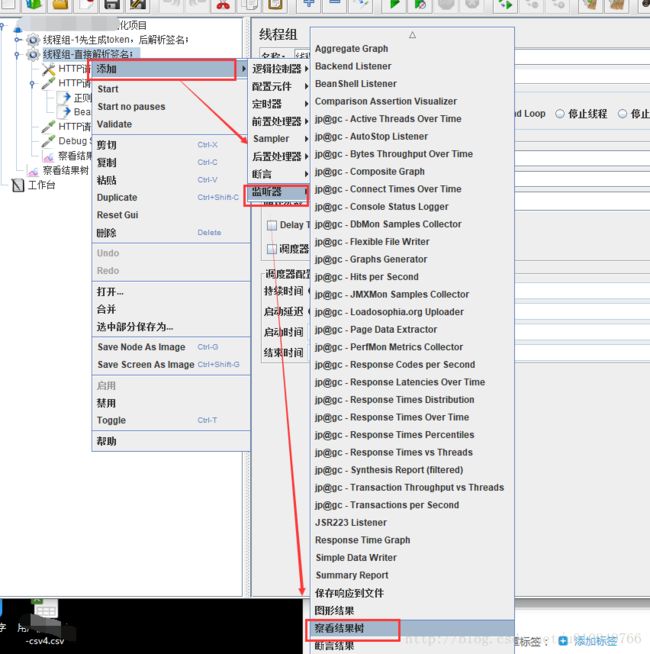
Task: Open the 监听器 listener submenu
Action: (277, 192)
